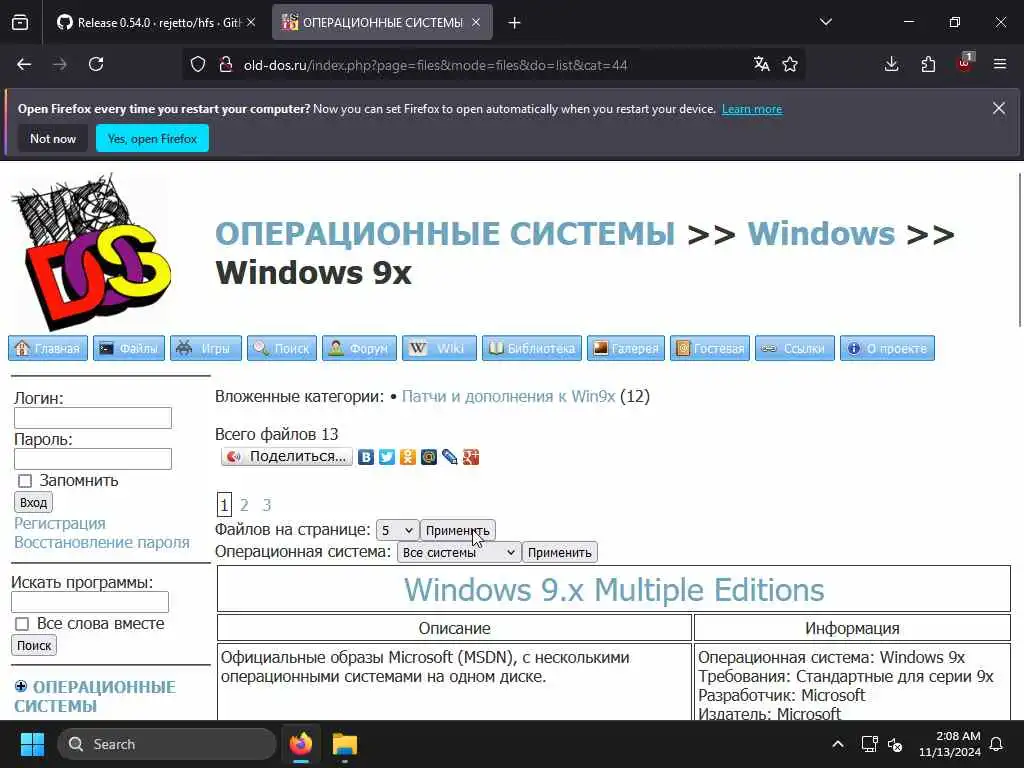The height and width of the screenshot is (768, 1024).
Task: Open tracking protection shield icon
Action: coord(198,64)
